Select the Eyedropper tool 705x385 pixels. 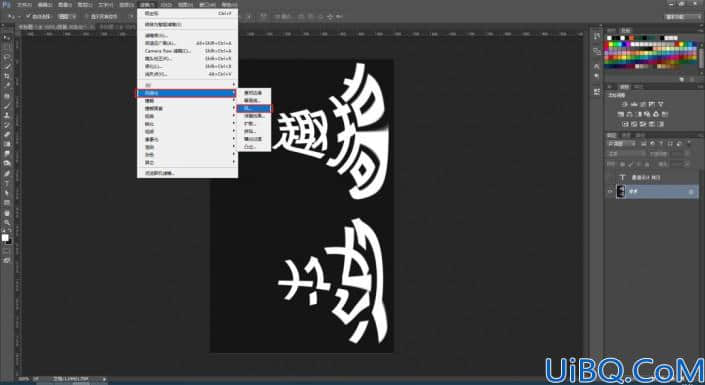[x=7, y=85]
